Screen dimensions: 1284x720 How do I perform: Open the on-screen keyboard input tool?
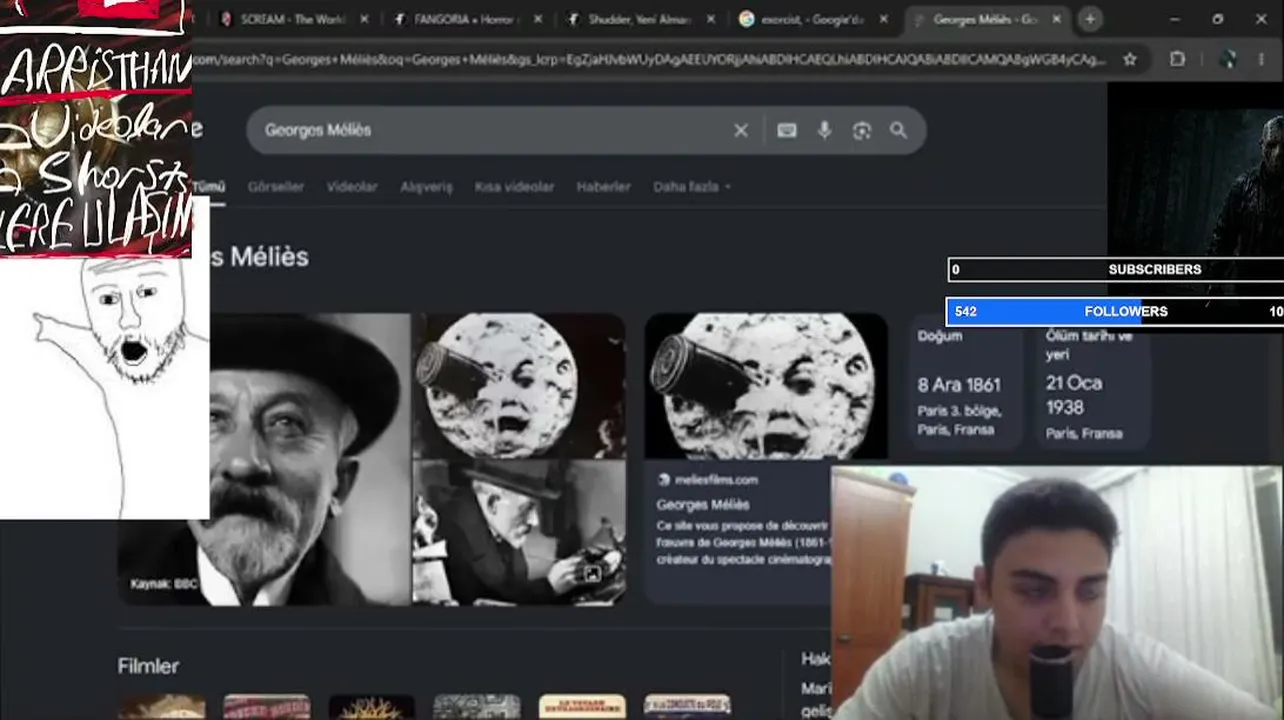(787, 130)
